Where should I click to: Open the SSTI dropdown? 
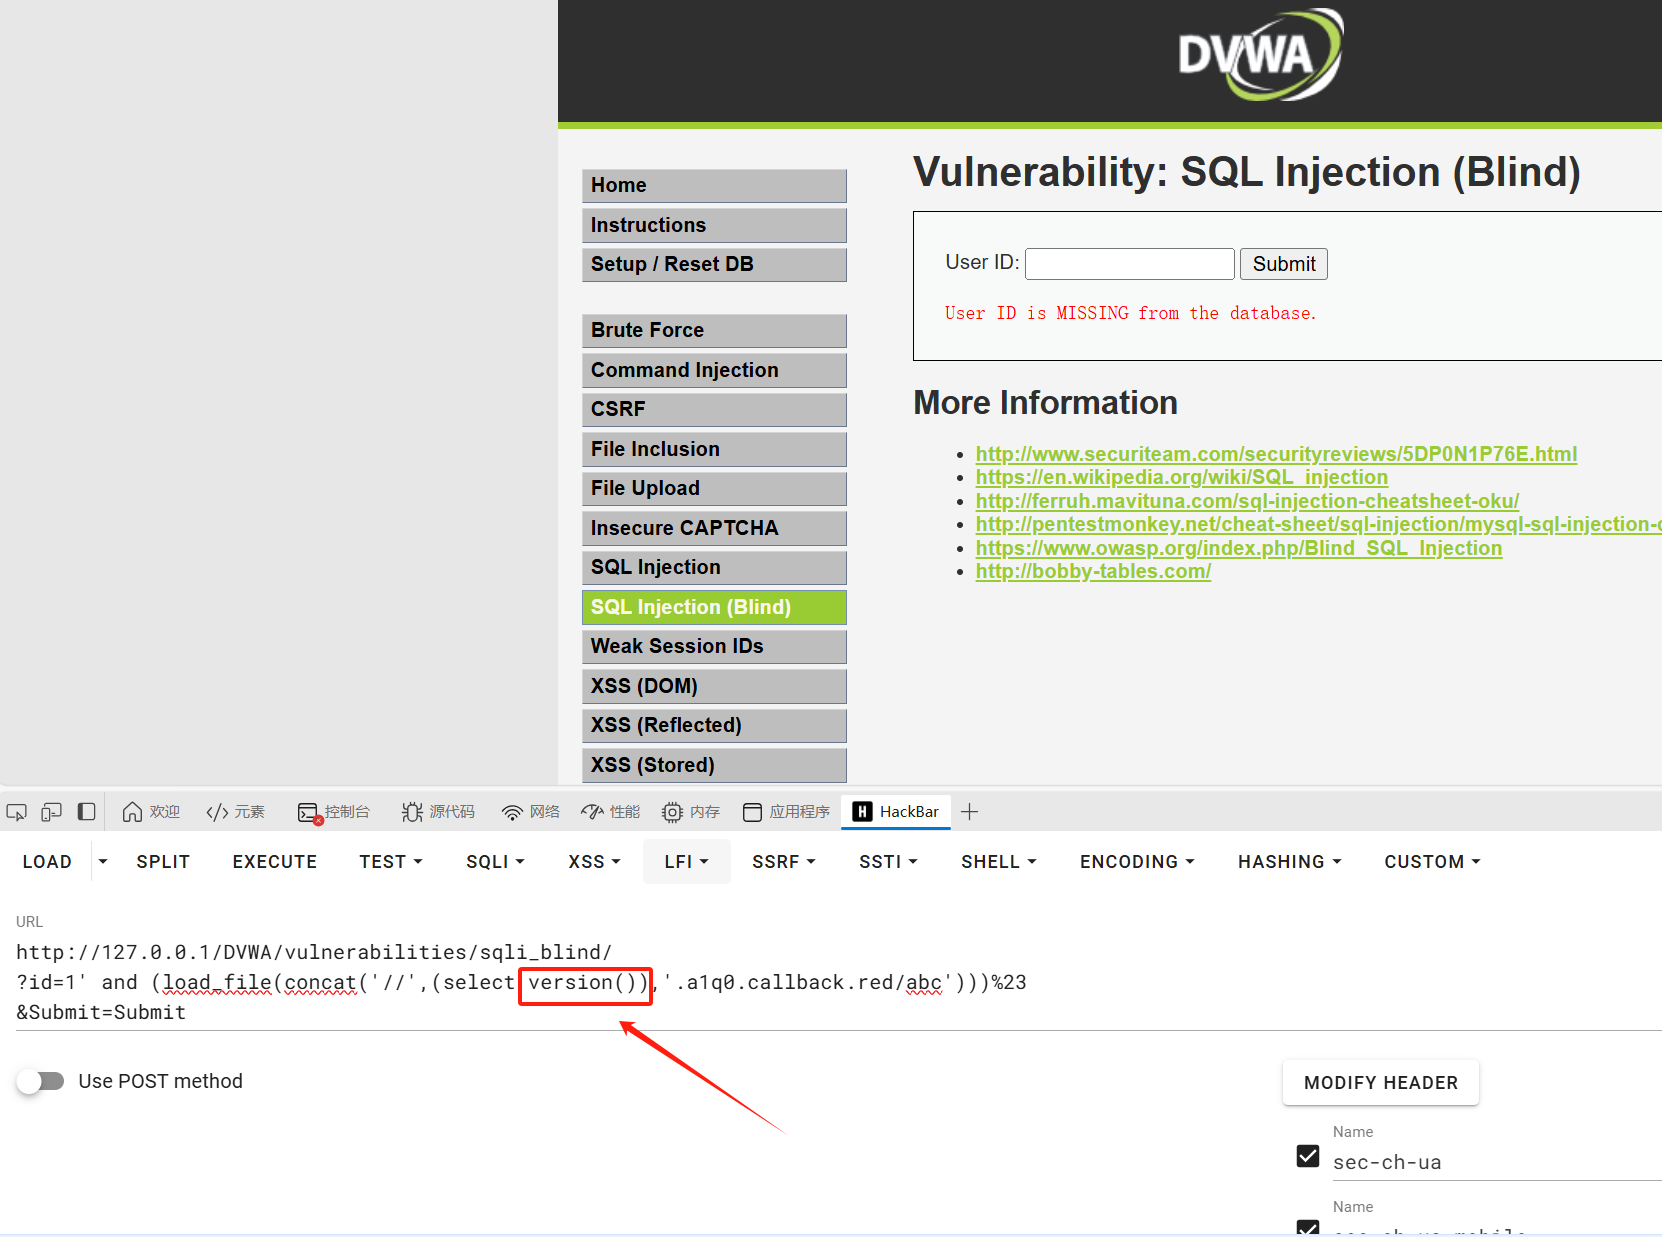888,862
